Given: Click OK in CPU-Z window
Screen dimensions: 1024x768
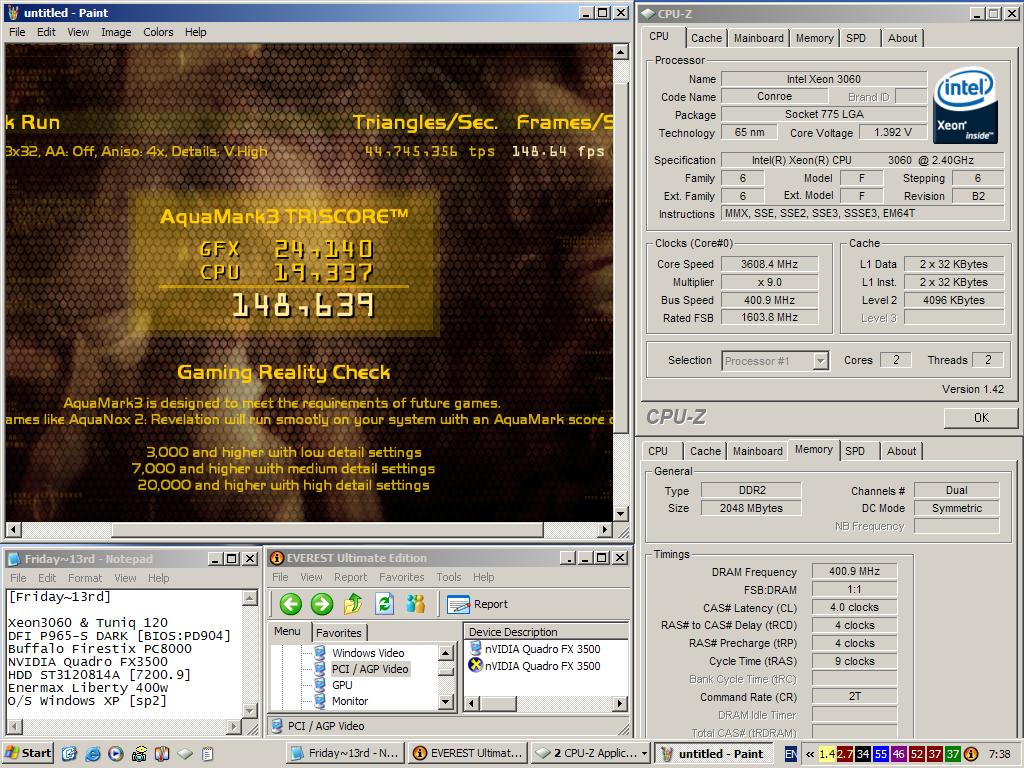Looking at the screenshot, I should [x=980, y=418].
